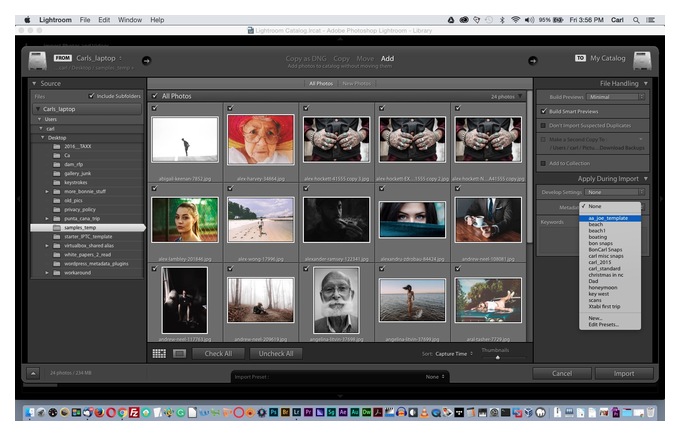This screenshot has height=436, width=680.
Task: Open Build Previews Minimal dropdown
Action: pos(616,97)
